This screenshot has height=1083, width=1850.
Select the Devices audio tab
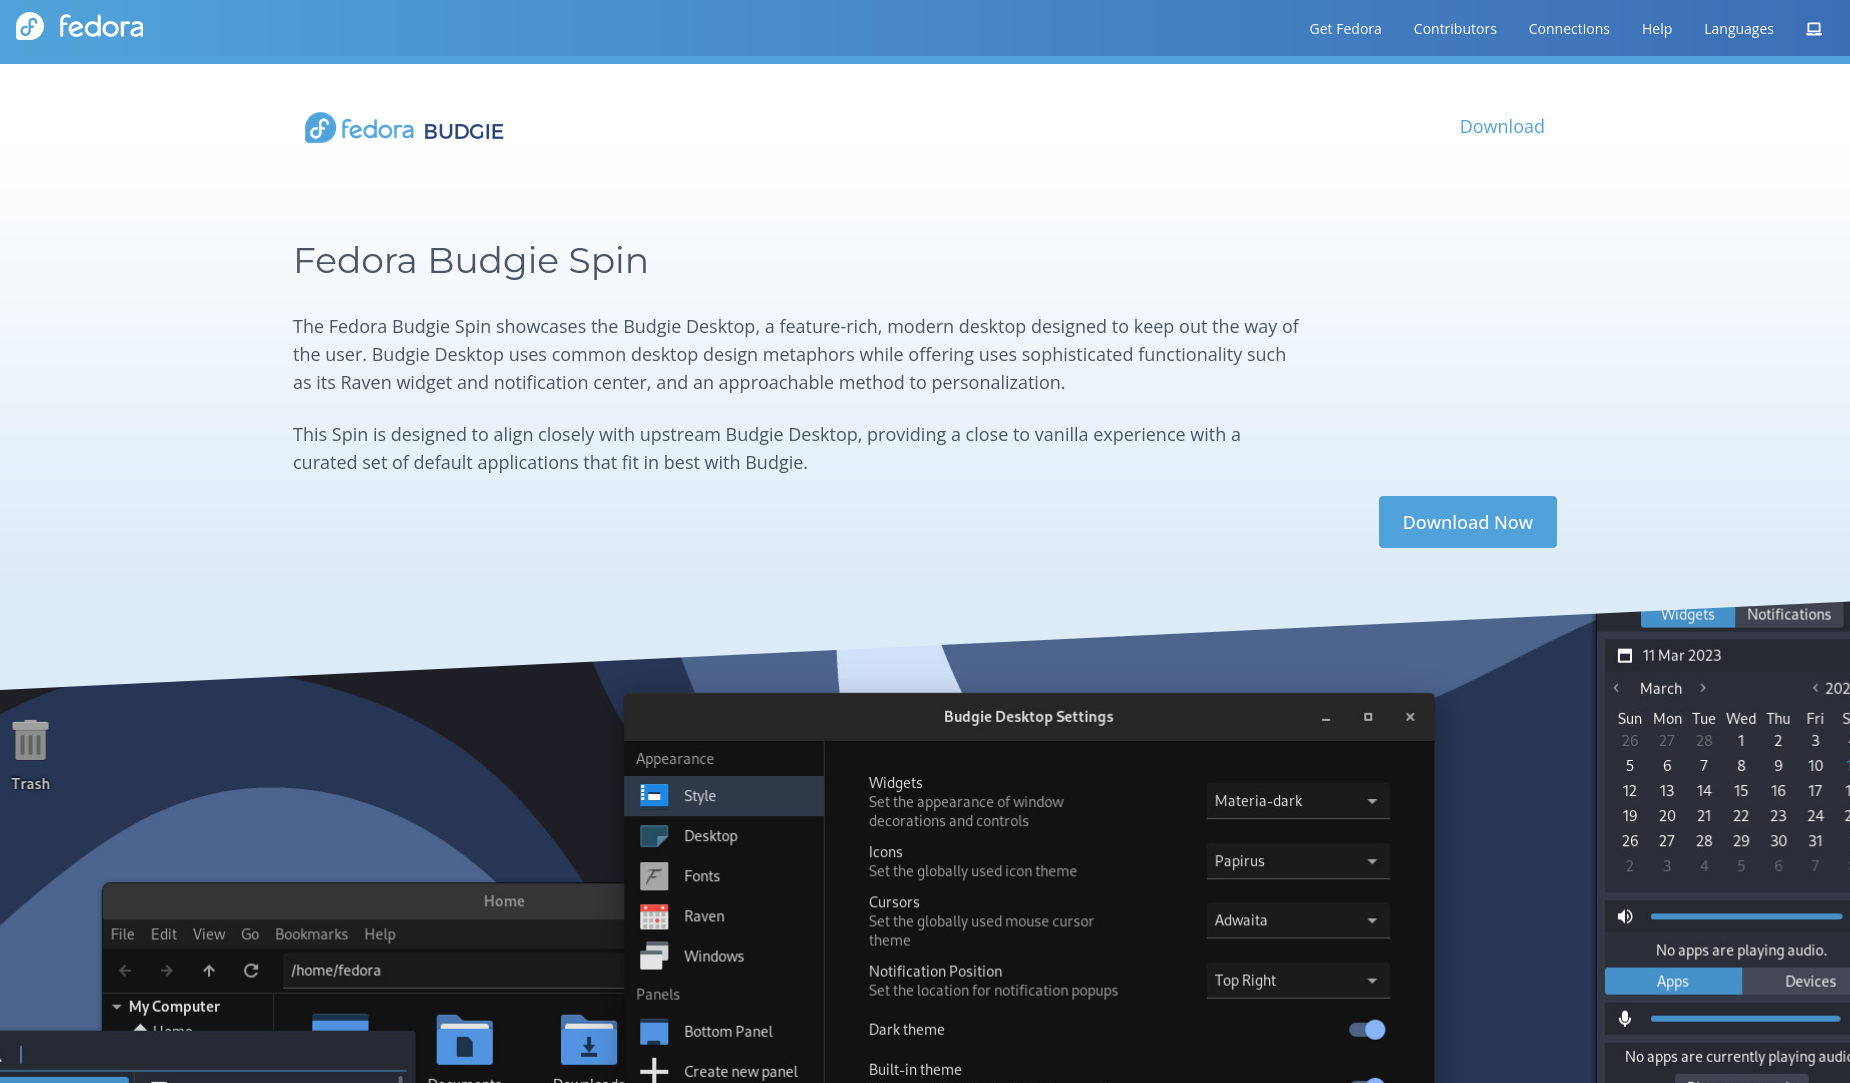[x=1799, y=982]
